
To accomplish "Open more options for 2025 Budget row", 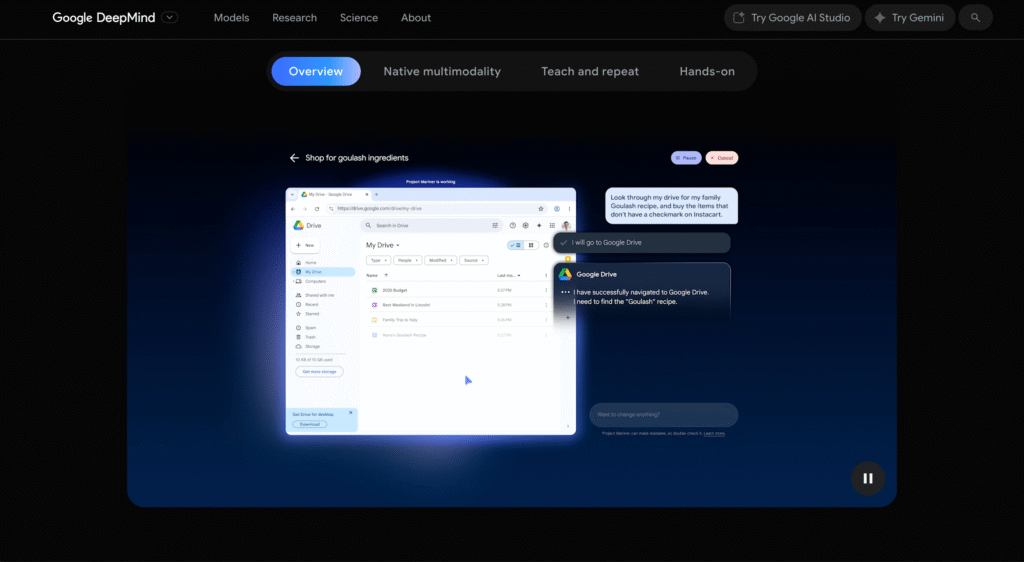I will [546, 290].
